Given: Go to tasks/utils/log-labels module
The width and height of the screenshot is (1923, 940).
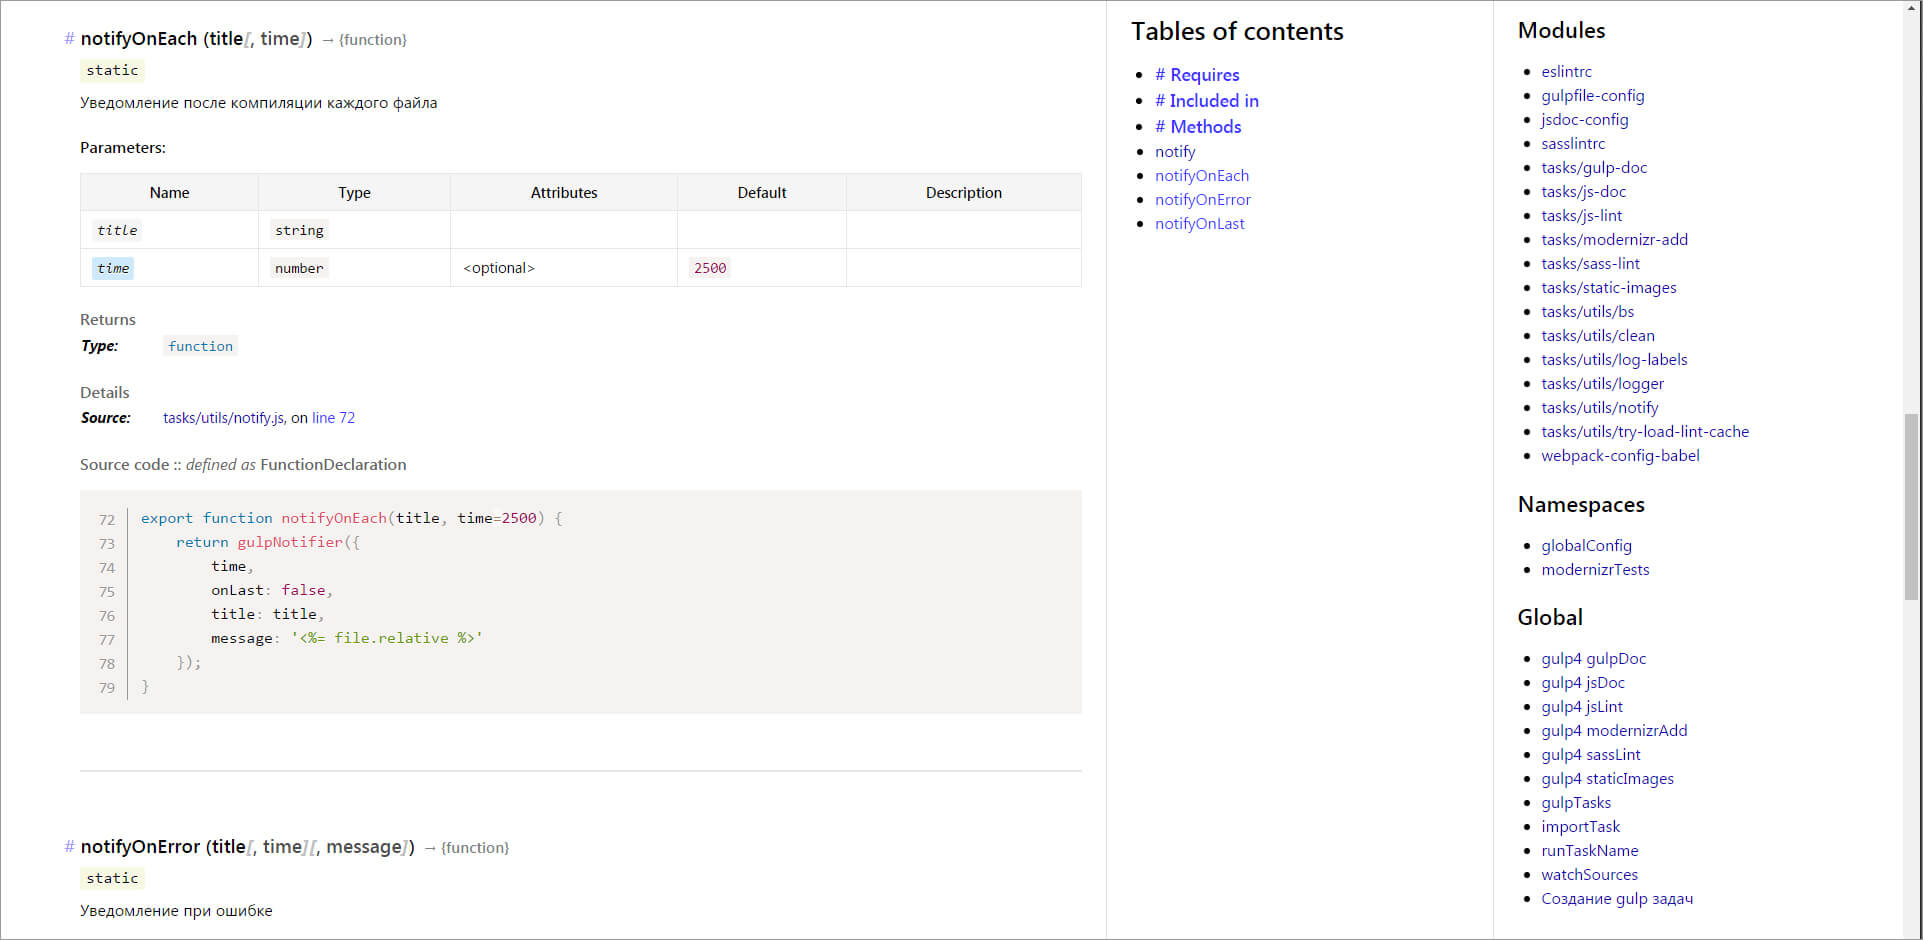Looking at the screenshot, I should coord(1614,360).
